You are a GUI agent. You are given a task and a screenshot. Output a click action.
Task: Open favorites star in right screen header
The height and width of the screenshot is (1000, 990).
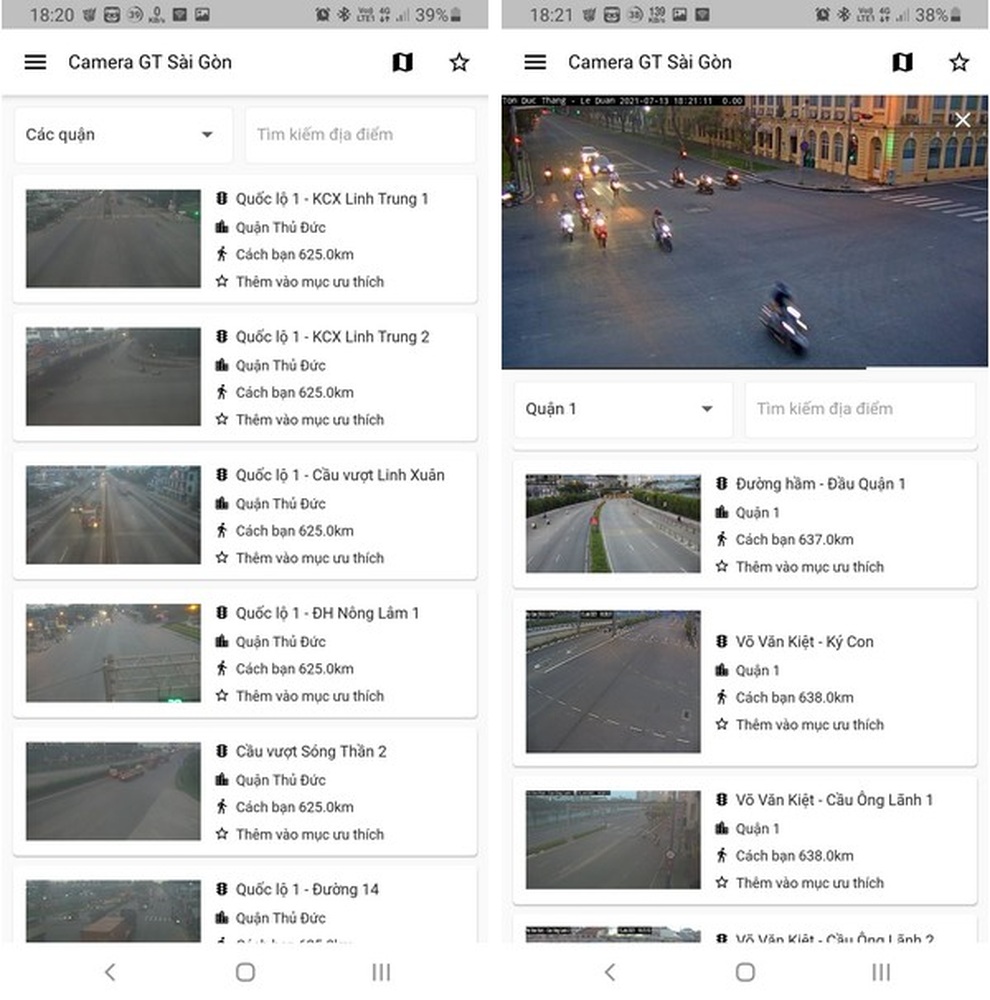tap(959, 62)
